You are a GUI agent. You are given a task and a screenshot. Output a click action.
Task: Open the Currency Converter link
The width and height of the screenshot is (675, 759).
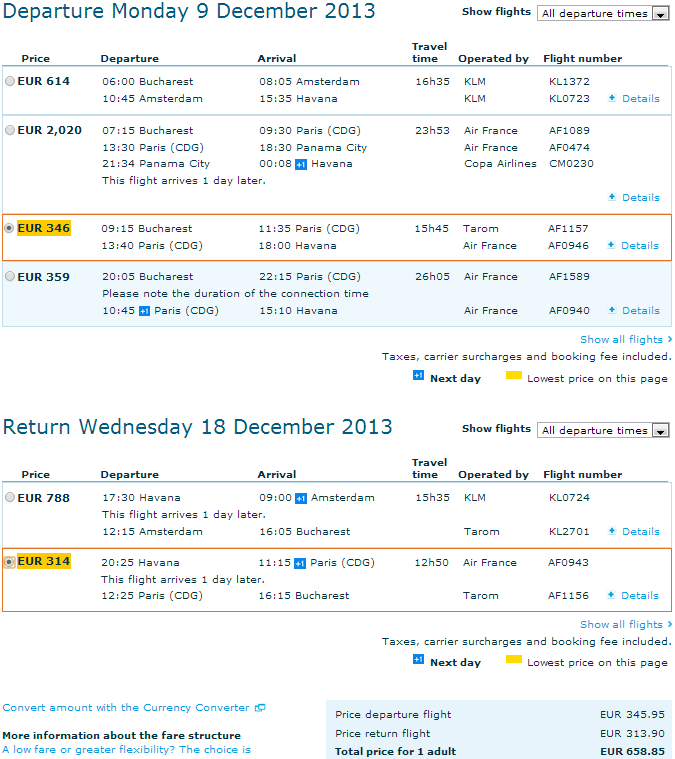click(126, 708)
